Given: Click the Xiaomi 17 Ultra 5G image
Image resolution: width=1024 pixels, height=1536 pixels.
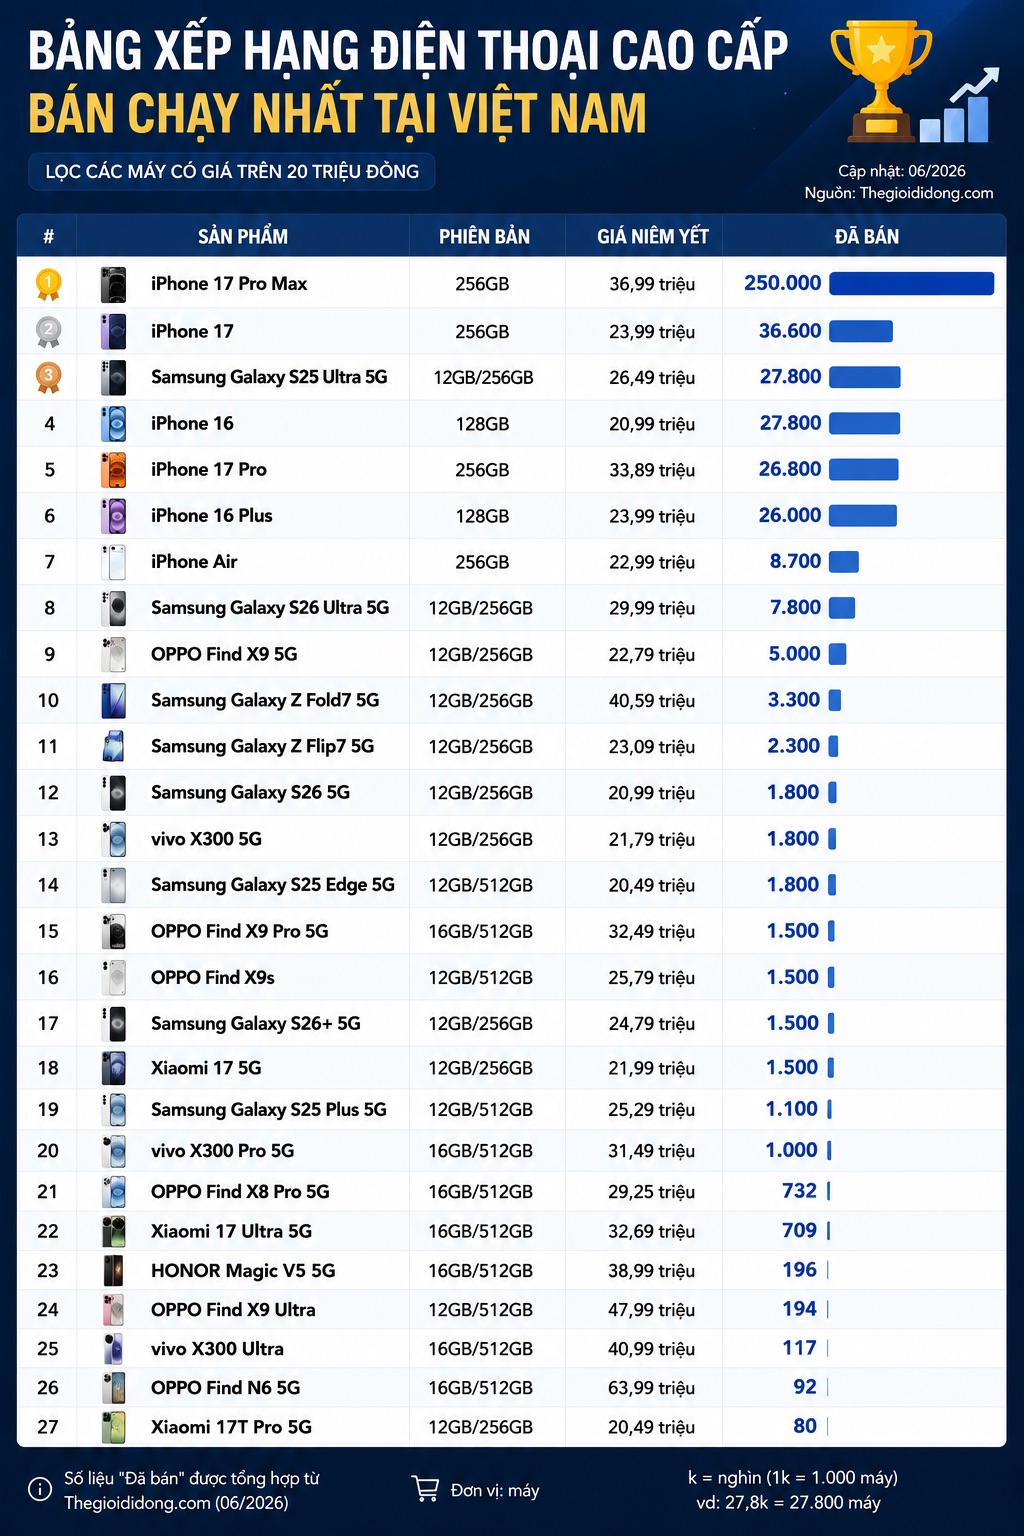Looking at the screenshot, I should (114, 1231).
